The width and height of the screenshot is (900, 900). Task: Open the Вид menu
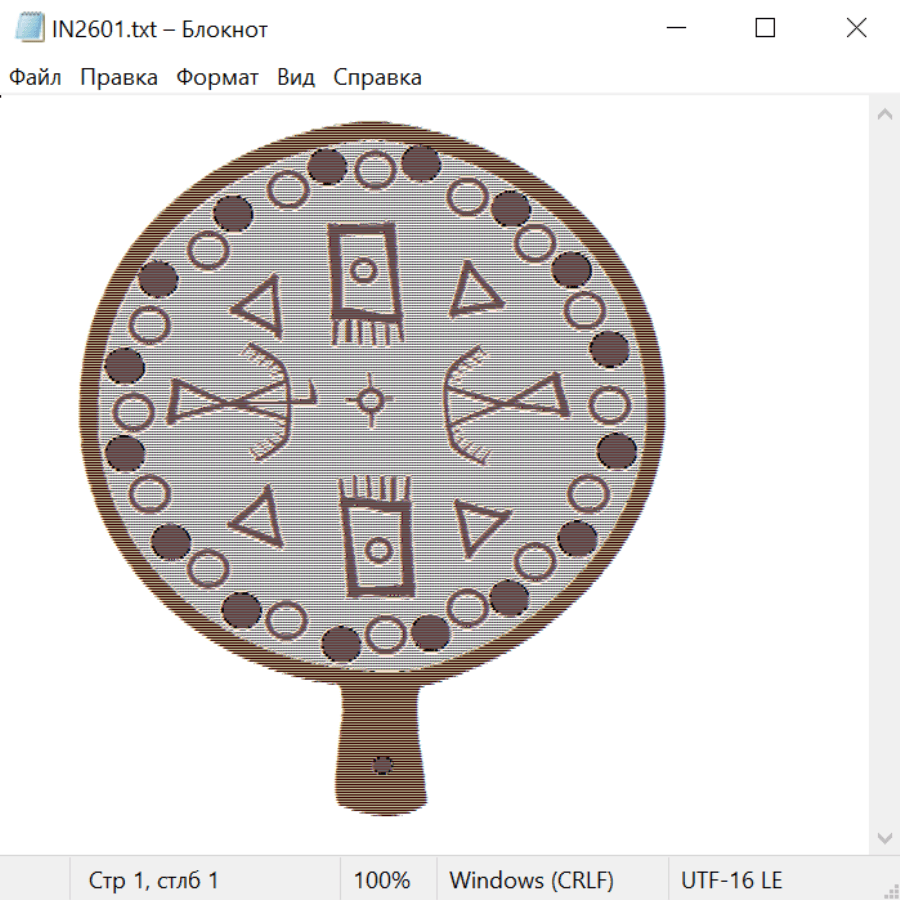tap(295, 78)
